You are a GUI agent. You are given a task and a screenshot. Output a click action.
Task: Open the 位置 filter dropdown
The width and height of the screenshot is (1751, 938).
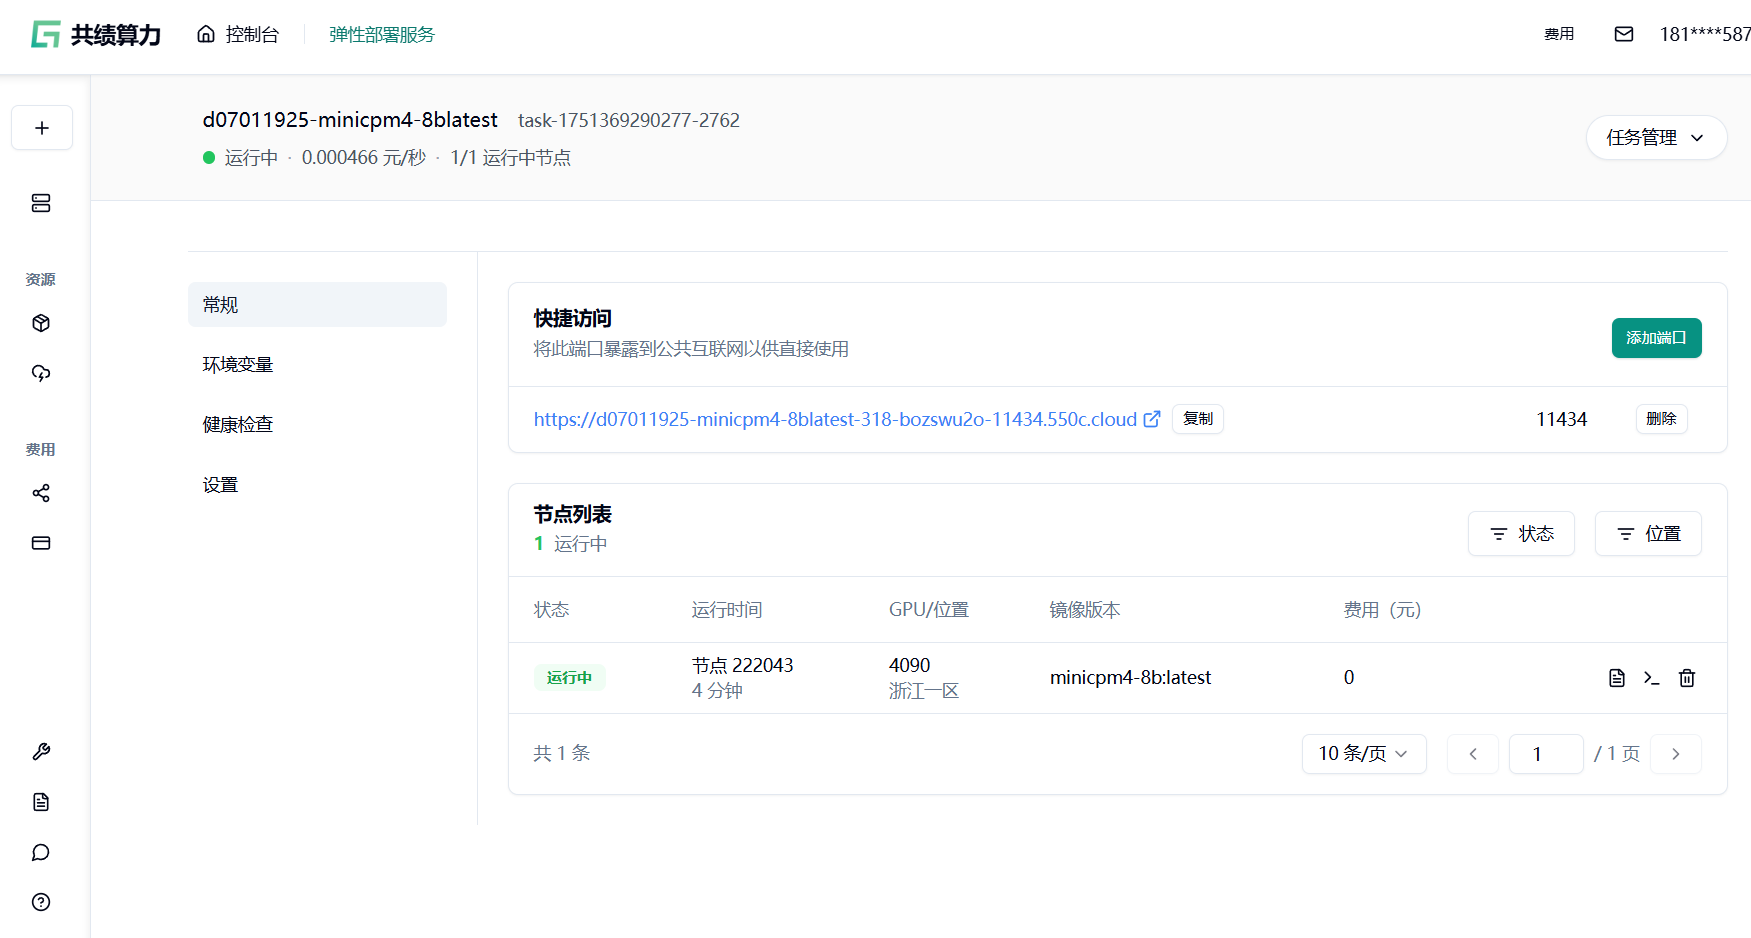[1647, 534]
